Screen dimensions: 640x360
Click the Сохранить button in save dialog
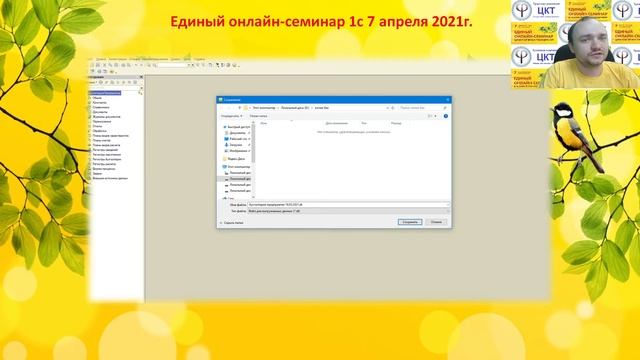pos(410,222)
